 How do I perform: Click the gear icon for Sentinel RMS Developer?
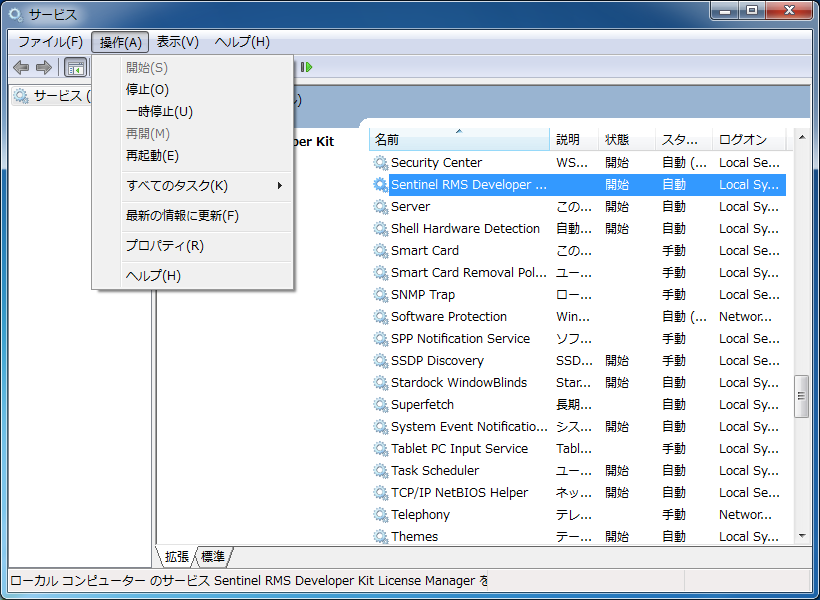point(380,185)
